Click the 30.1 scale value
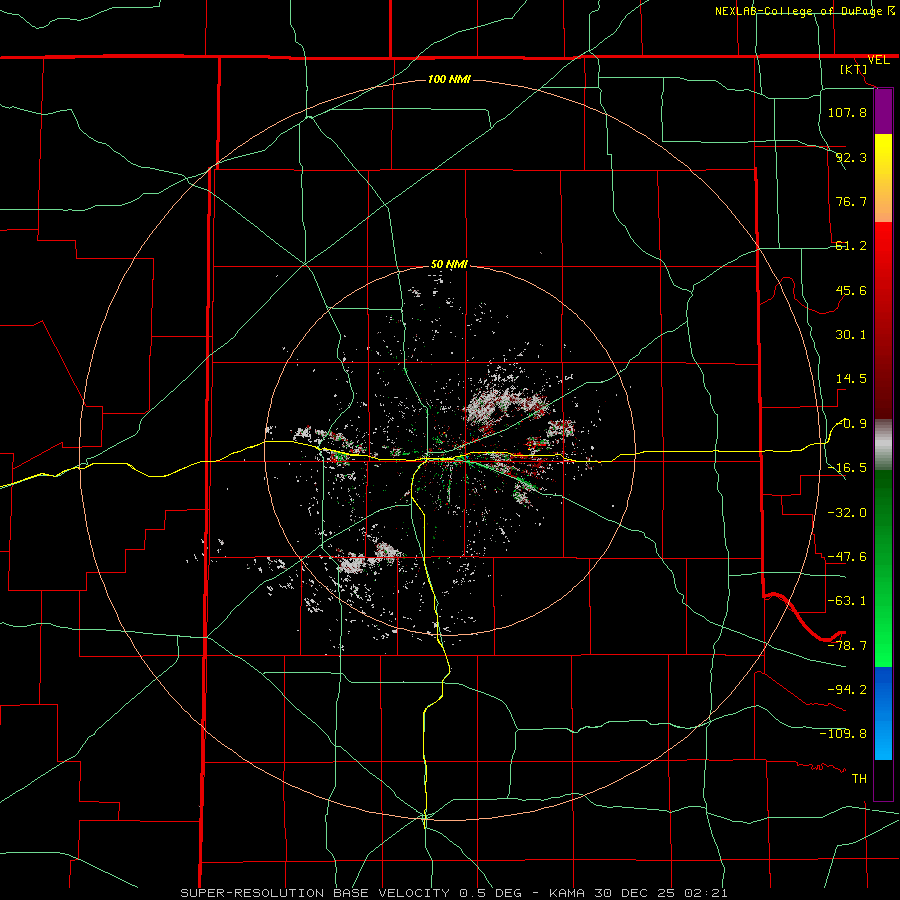 coord(851,335)
